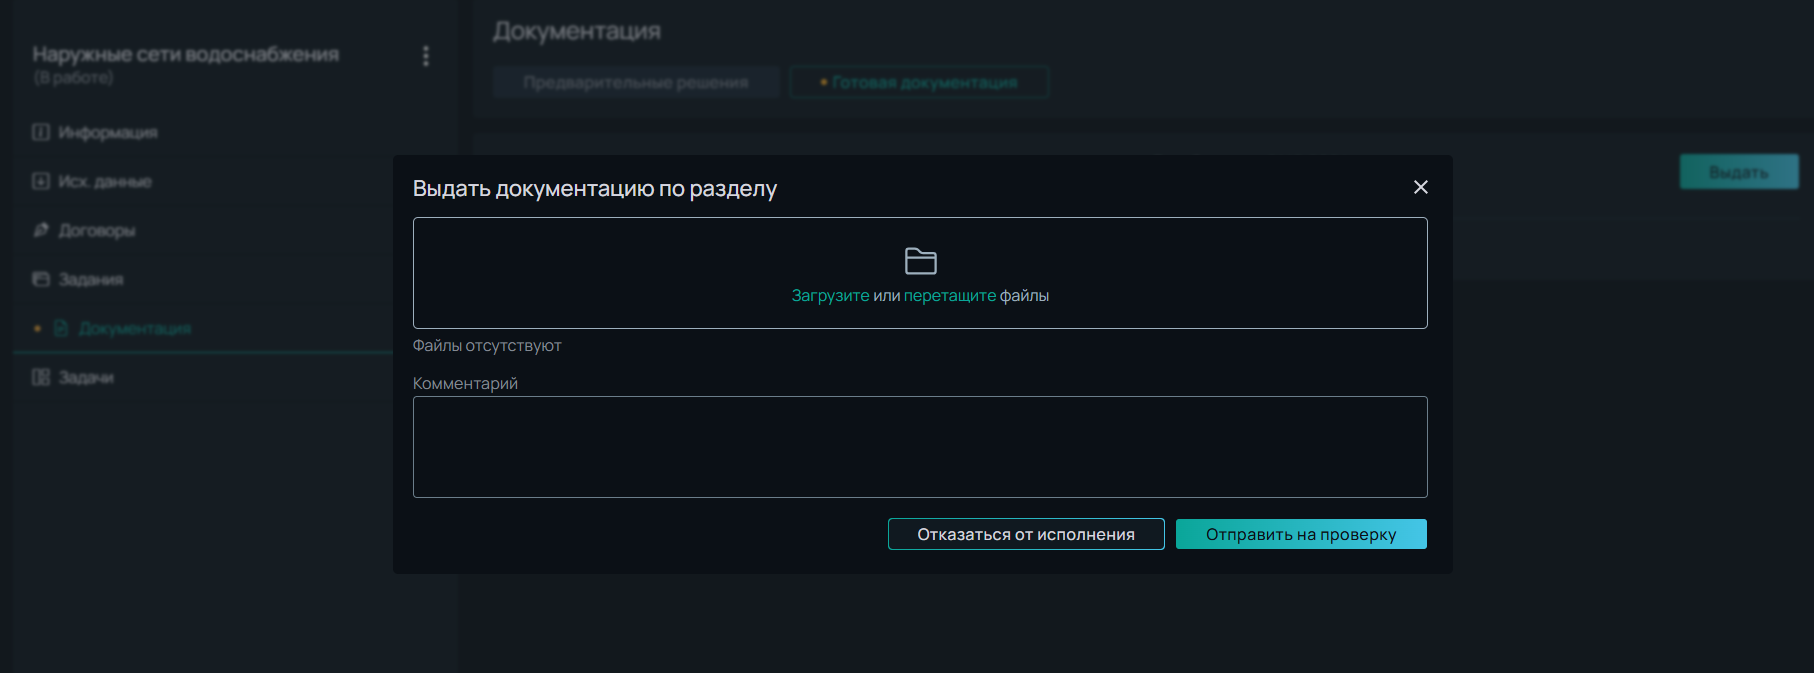Click the Загрузите upload link
The image size is (1814, 673).
click(x=830, y=296)
